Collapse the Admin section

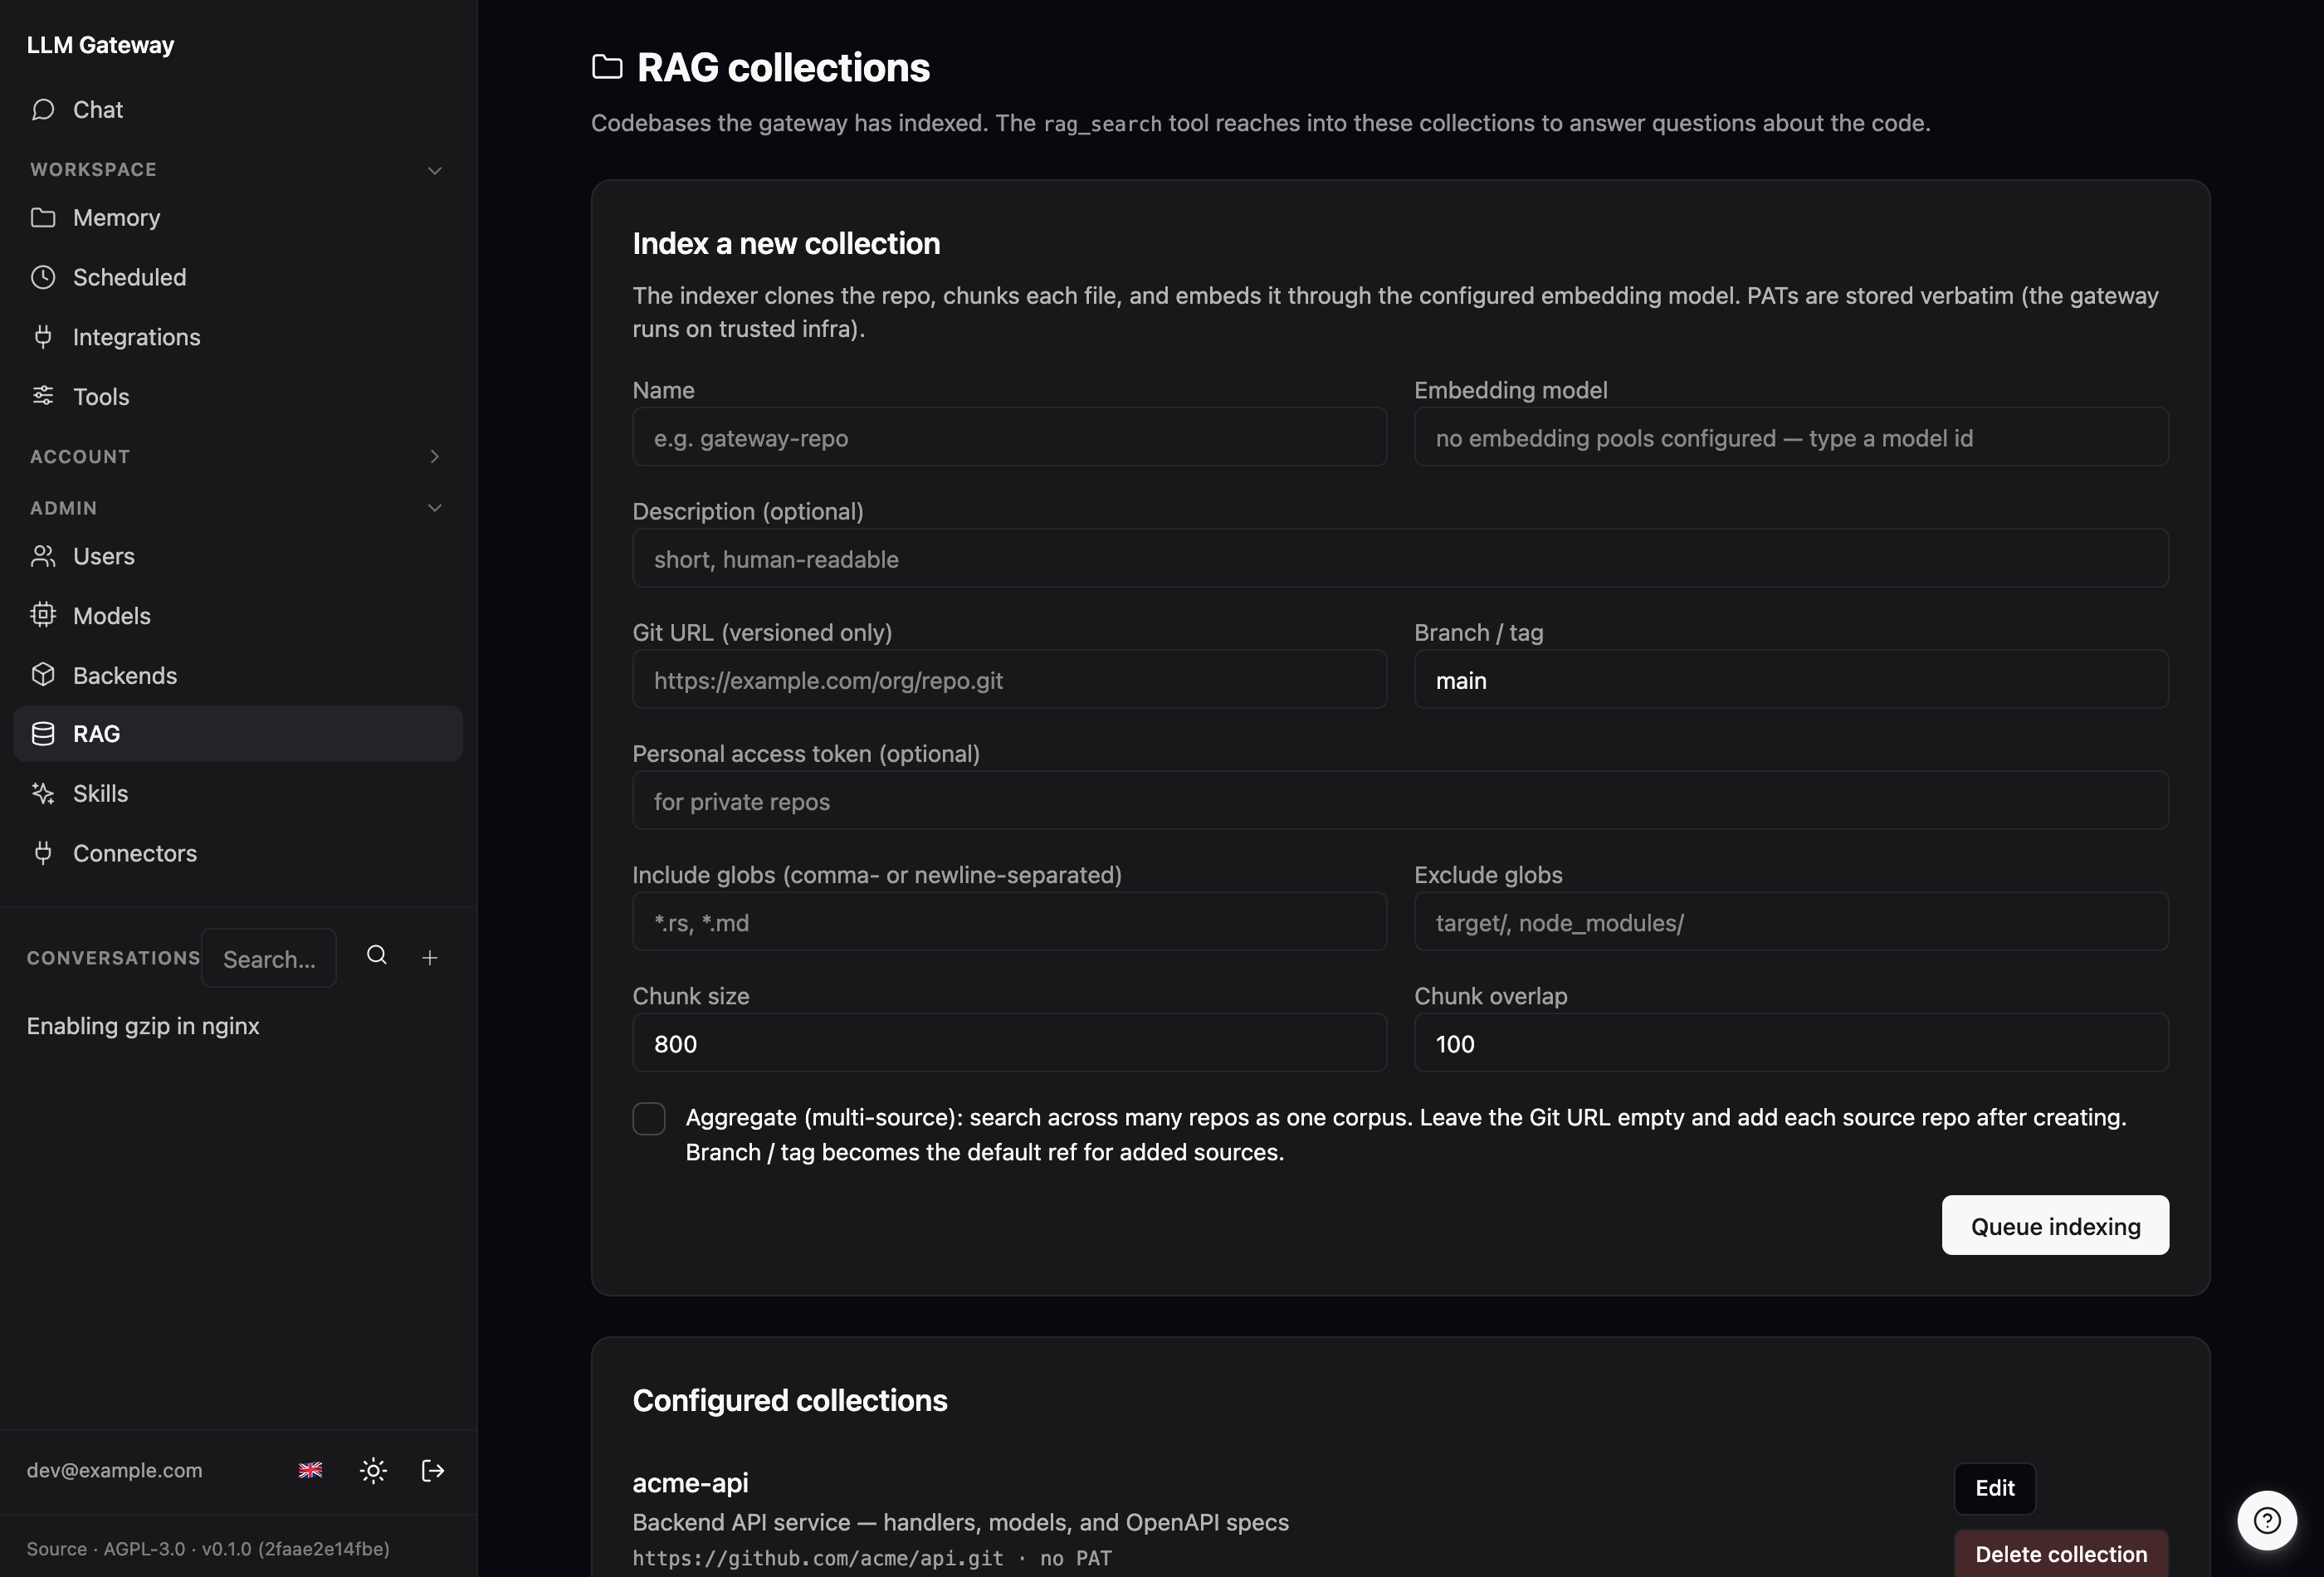tap(238, 508)
